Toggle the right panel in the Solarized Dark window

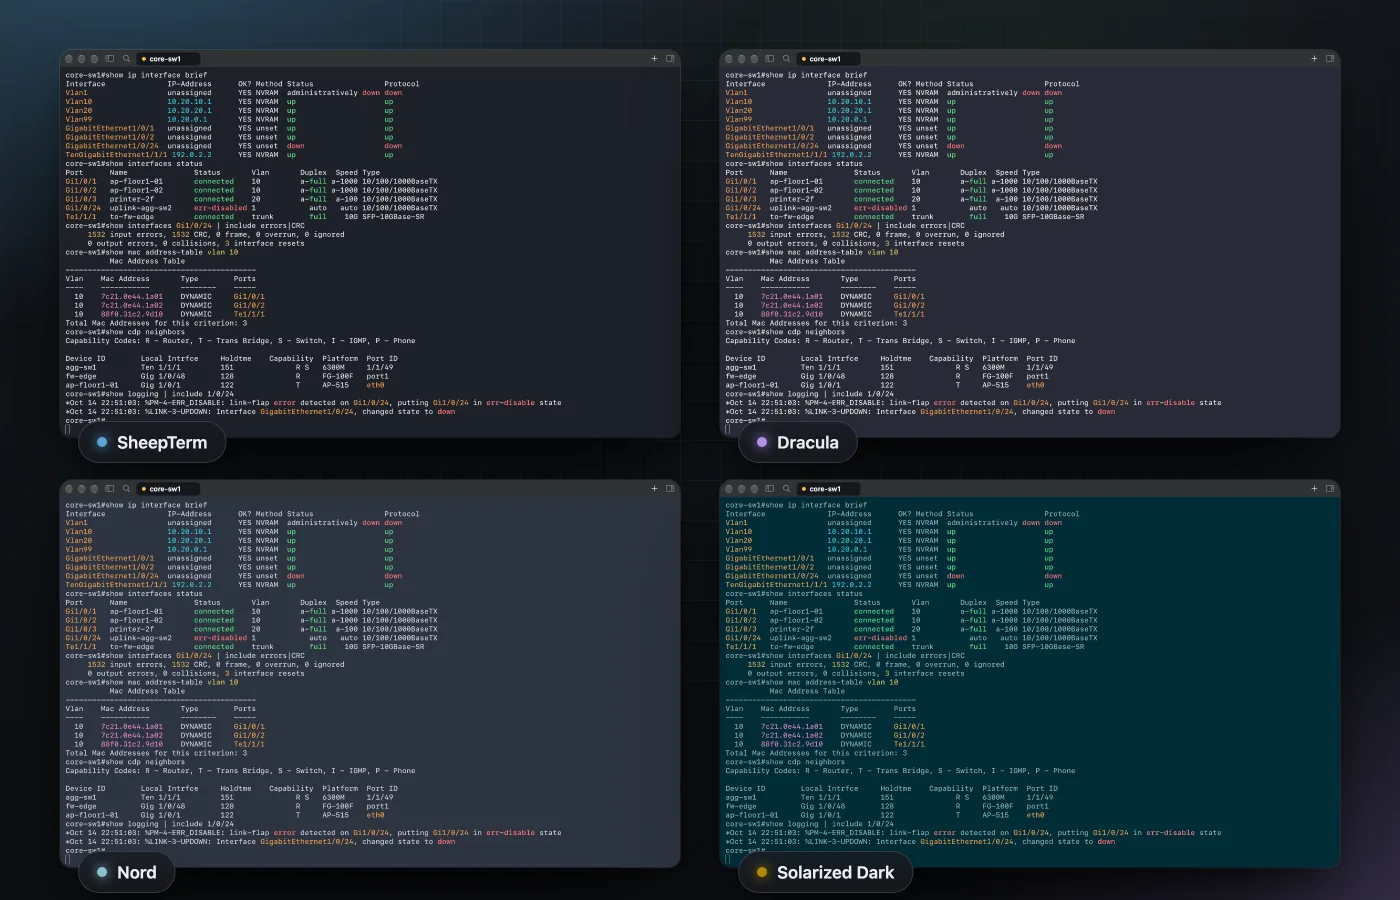(x=1330, y=489)
